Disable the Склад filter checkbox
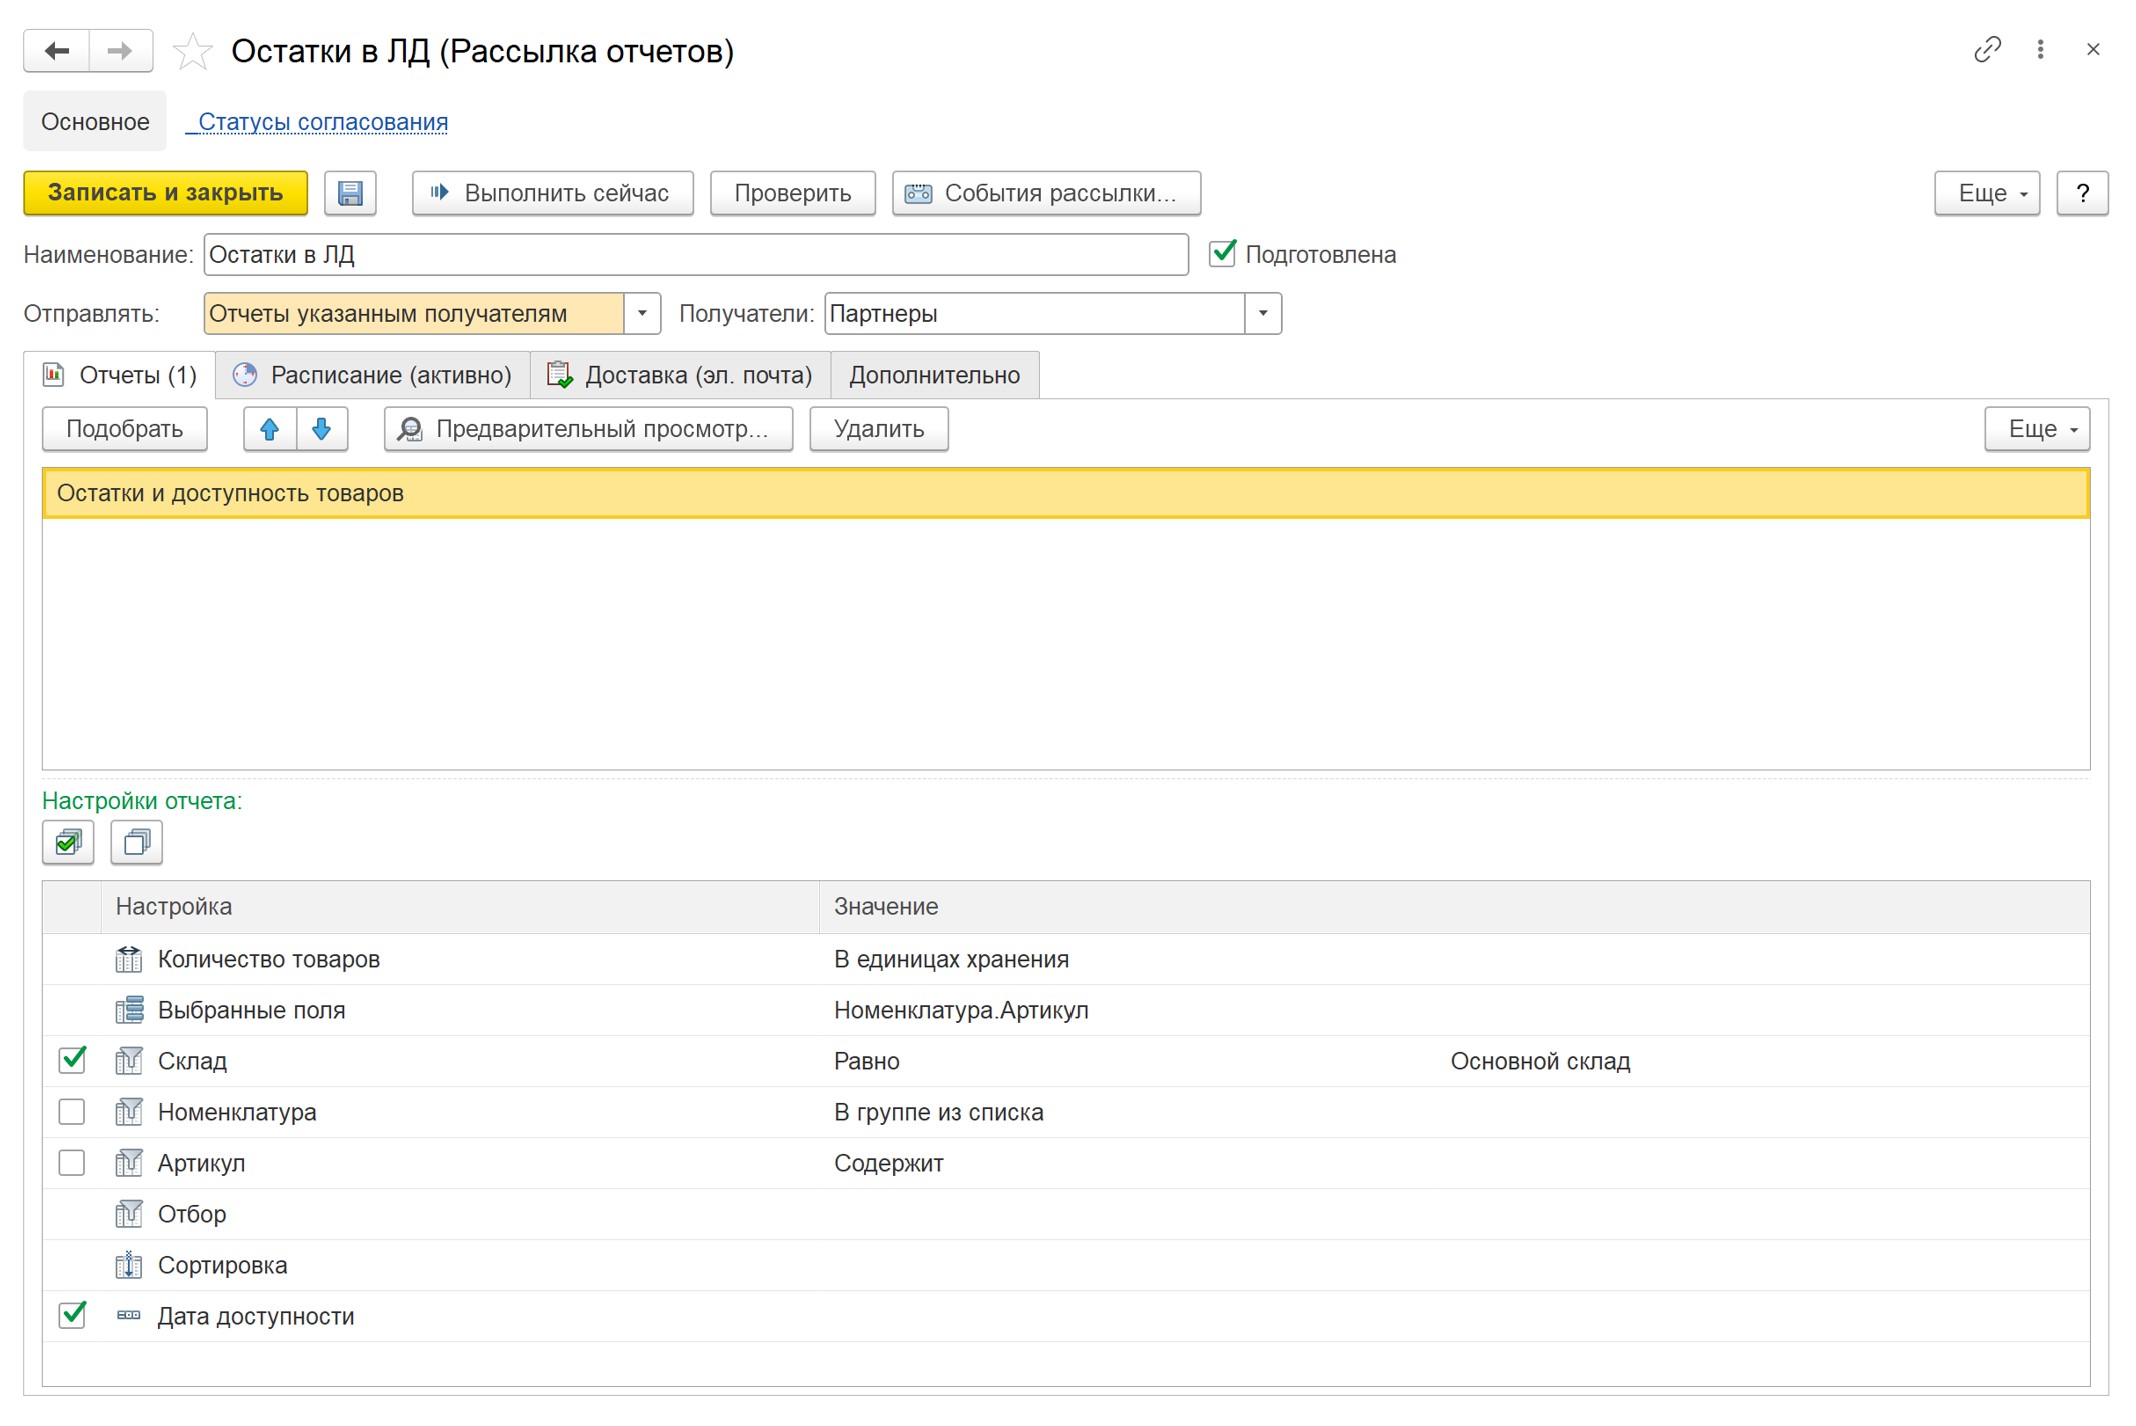Viewport: 2136px width, 1426px height. click(72, 1060)
